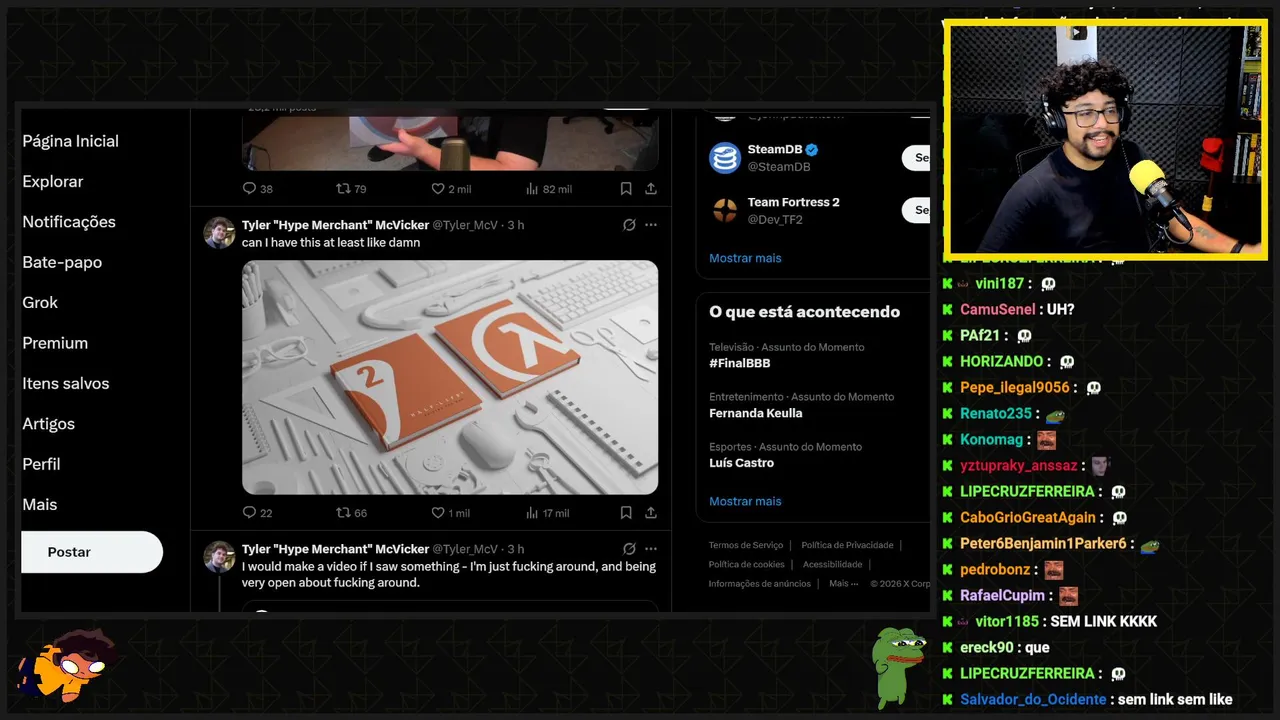Open the Half-Life books image
The width and height of the screenshot is (1280, 720).
coord(450,377)
